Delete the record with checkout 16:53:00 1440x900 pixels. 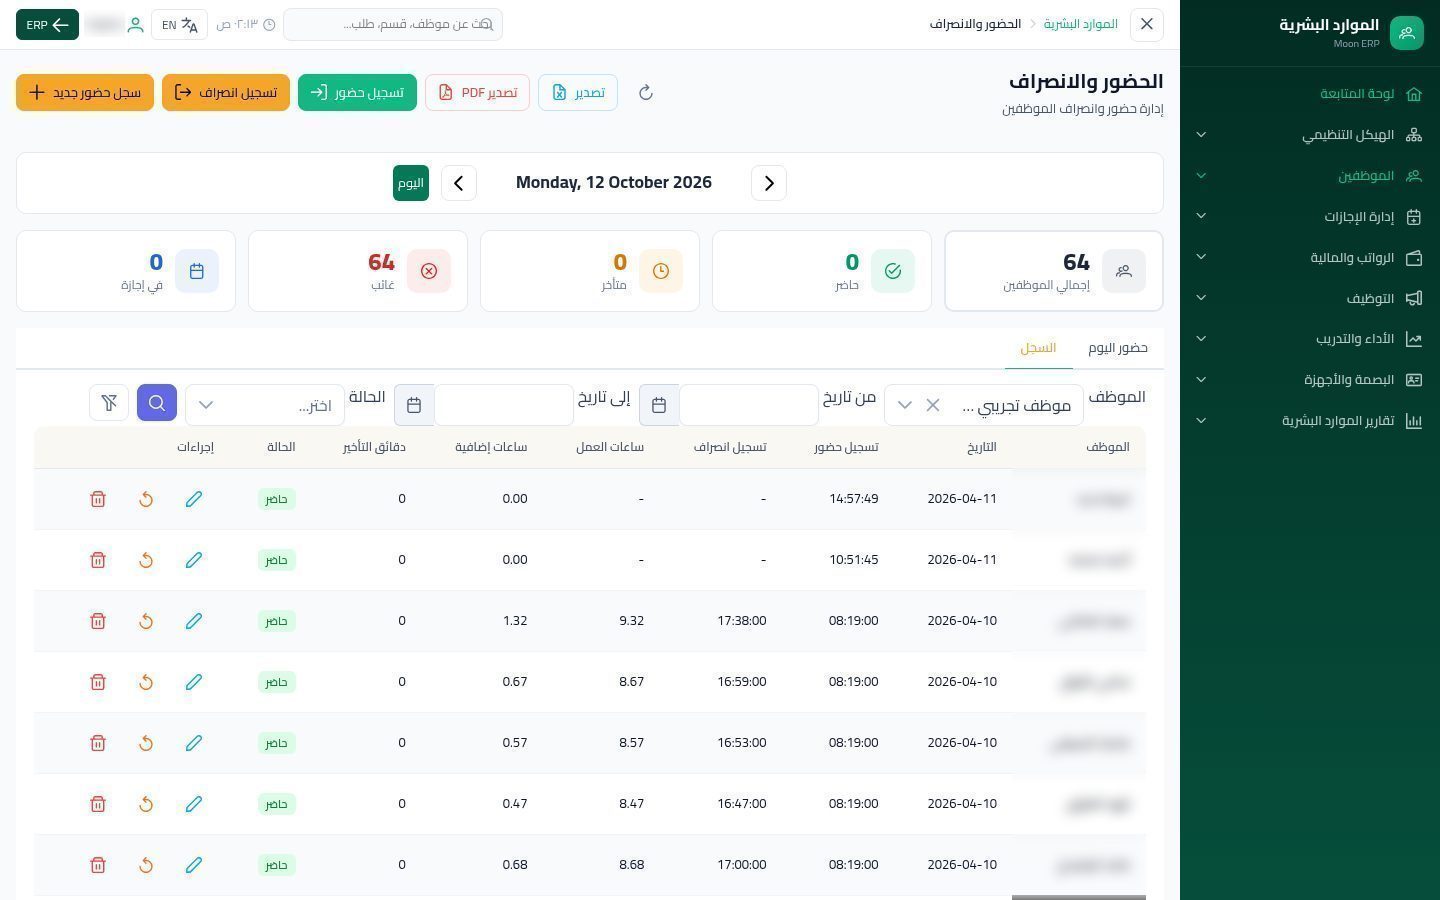(x=98, y=743)
